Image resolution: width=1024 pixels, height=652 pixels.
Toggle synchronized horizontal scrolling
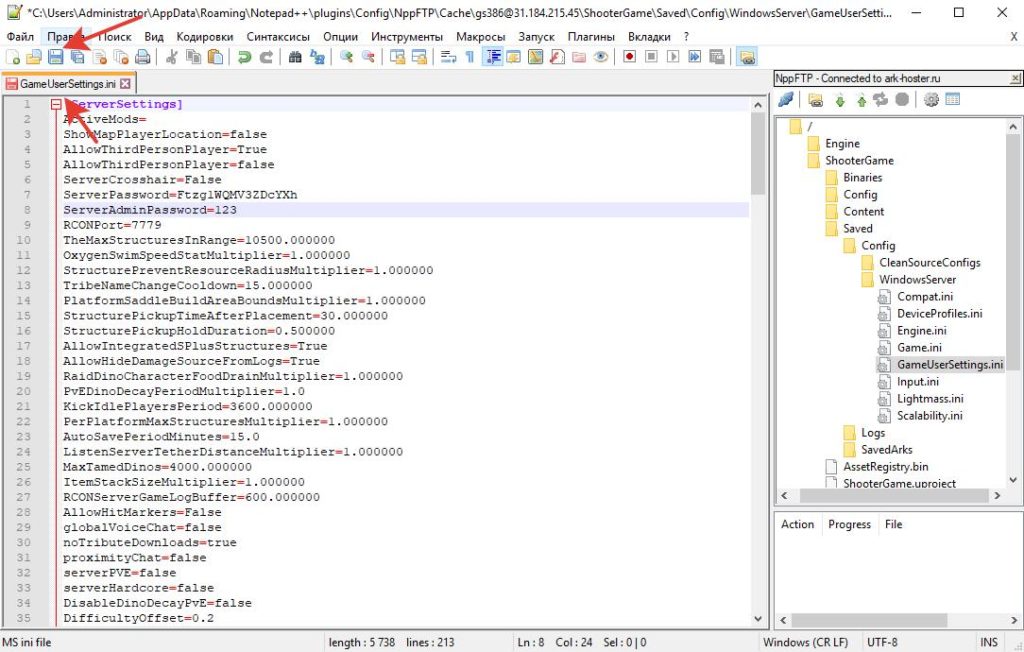coord(419,57)
